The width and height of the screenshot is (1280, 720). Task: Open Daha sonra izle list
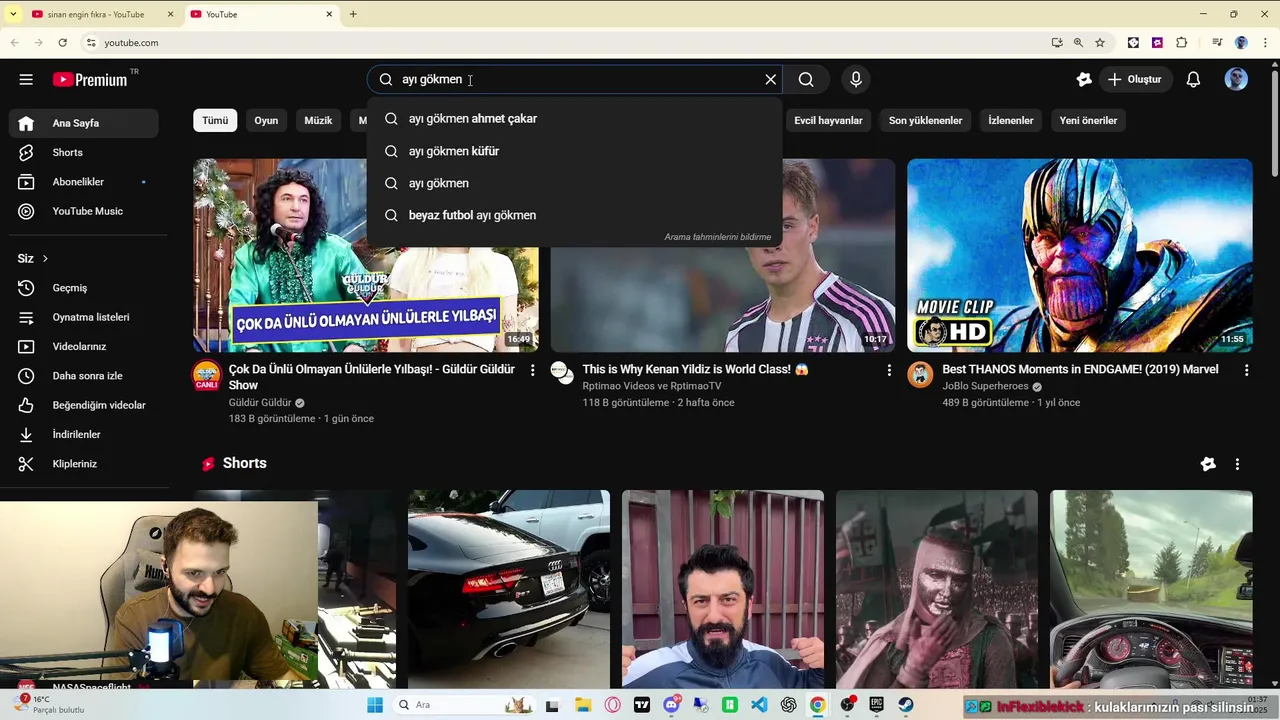click(84, 376)
